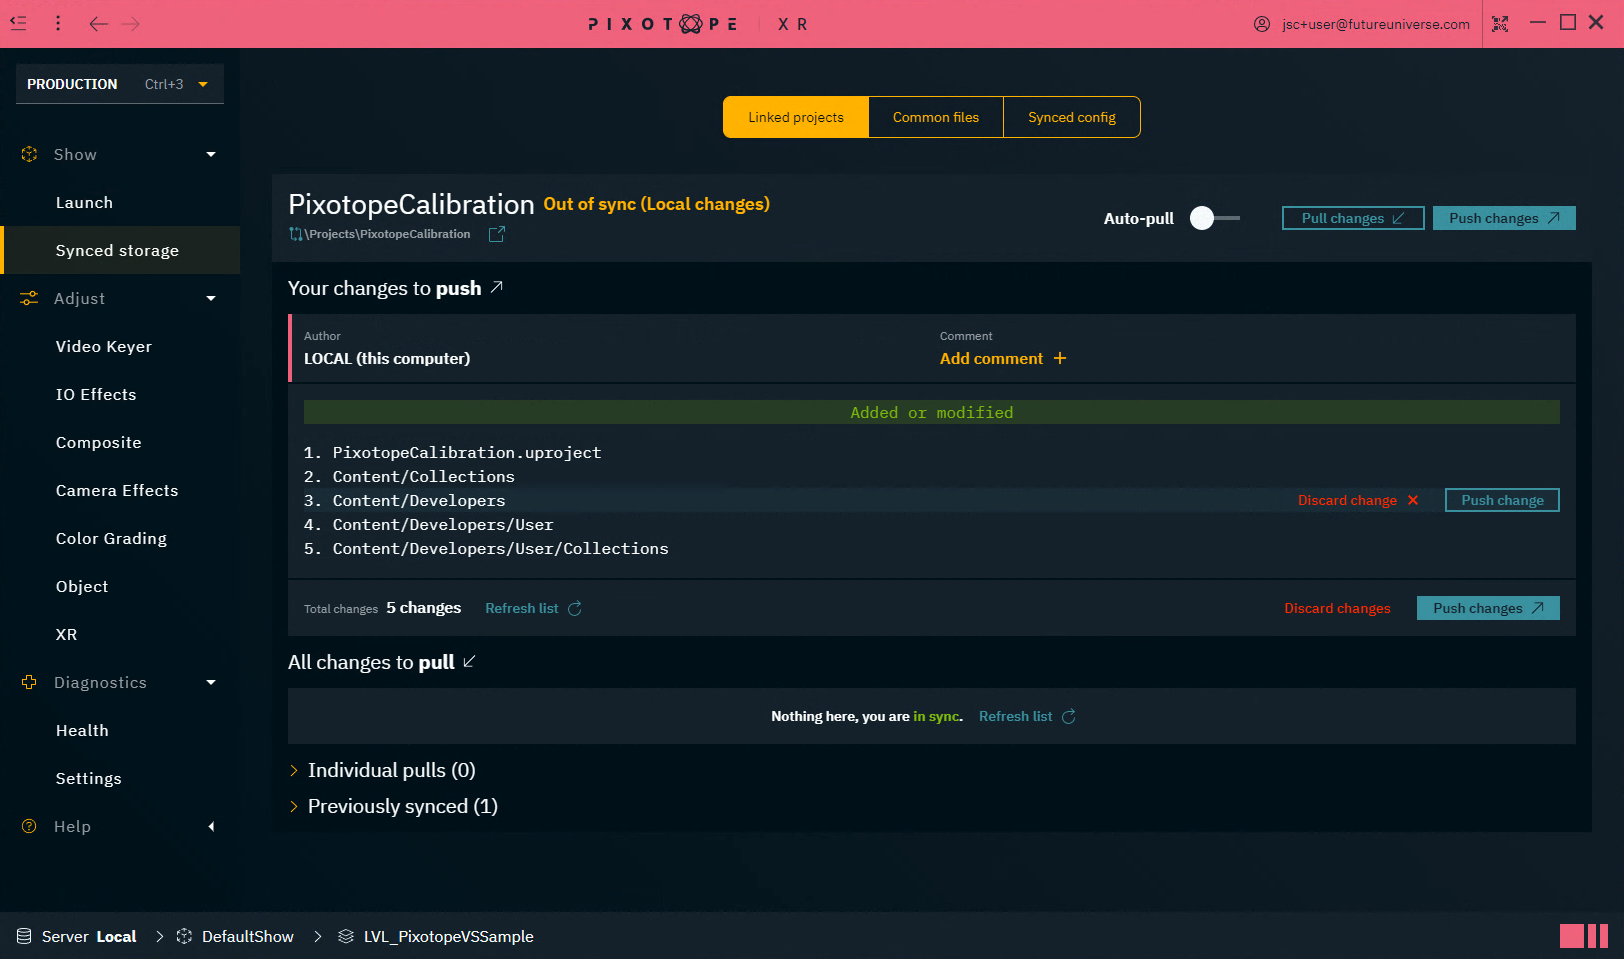Open Video Keyer in the sidebar

pos(120,346)
